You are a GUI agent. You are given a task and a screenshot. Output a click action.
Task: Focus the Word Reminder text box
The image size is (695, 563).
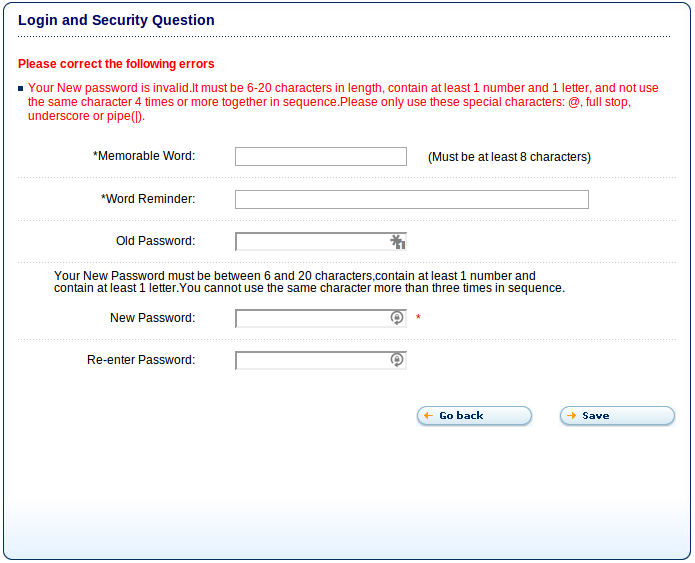coord(412,199)
